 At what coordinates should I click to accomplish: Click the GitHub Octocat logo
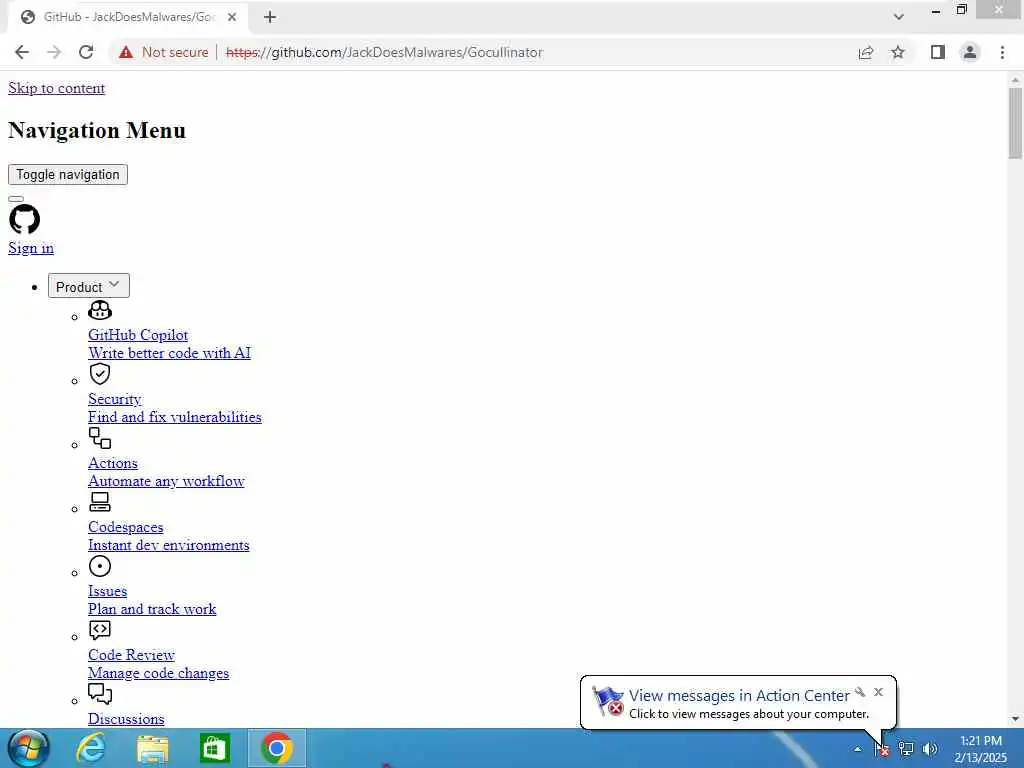(25, 219)
